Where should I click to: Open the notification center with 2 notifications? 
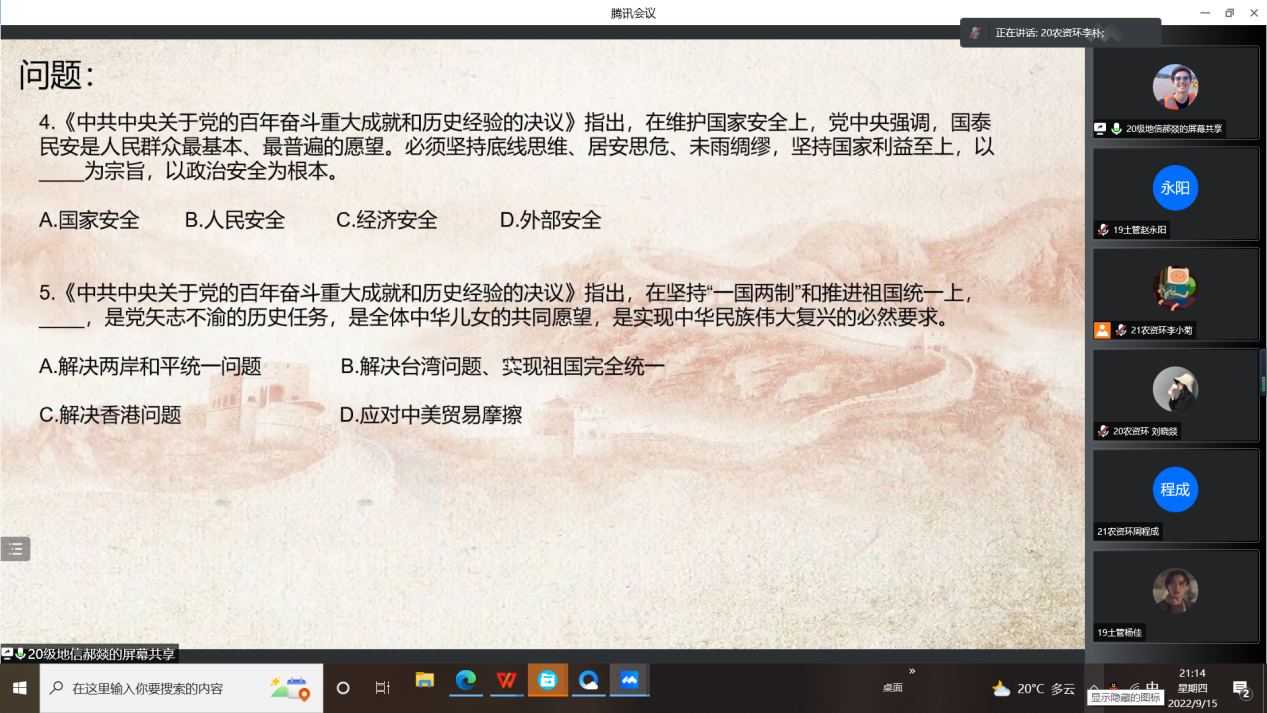click(x=1241, y=688)
